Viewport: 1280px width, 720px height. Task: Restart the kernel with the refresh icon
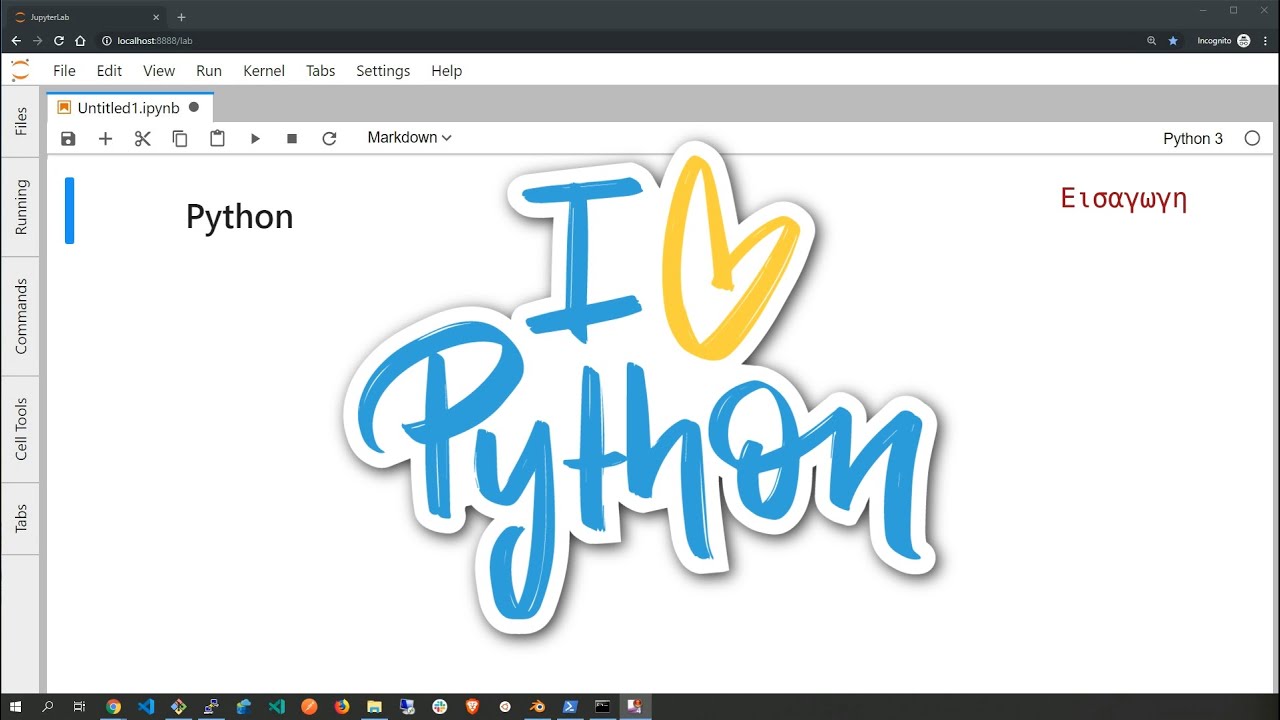pyautogui.click(x=329, y=139)
